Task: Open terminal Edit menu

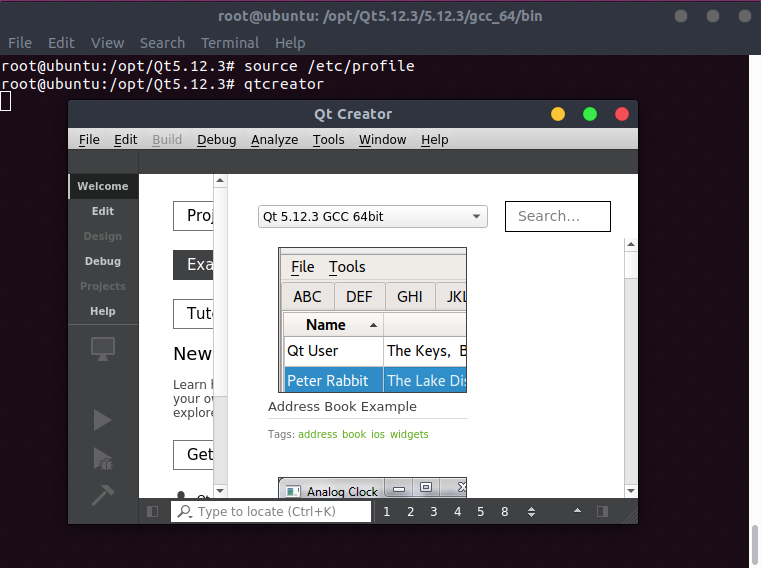Action: (61, 43)
